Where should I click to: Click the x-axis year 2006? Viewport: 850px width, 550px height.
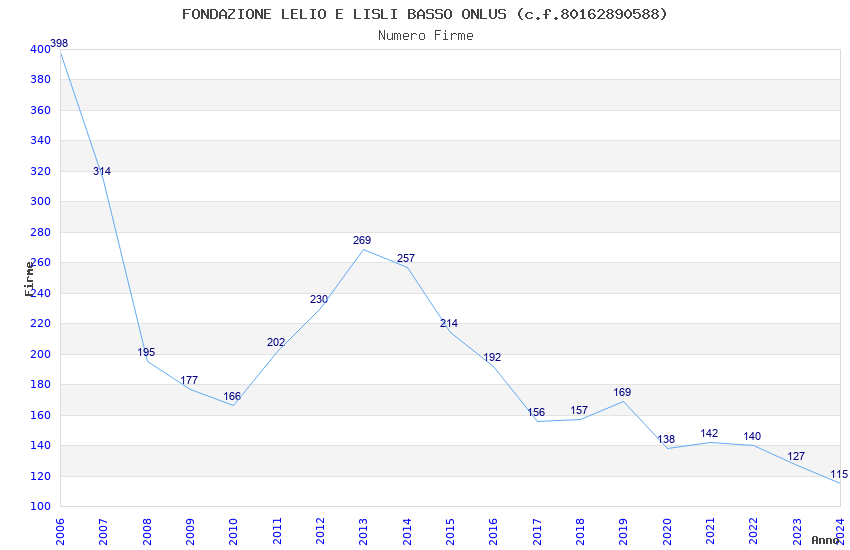click(x=60, y=532)
